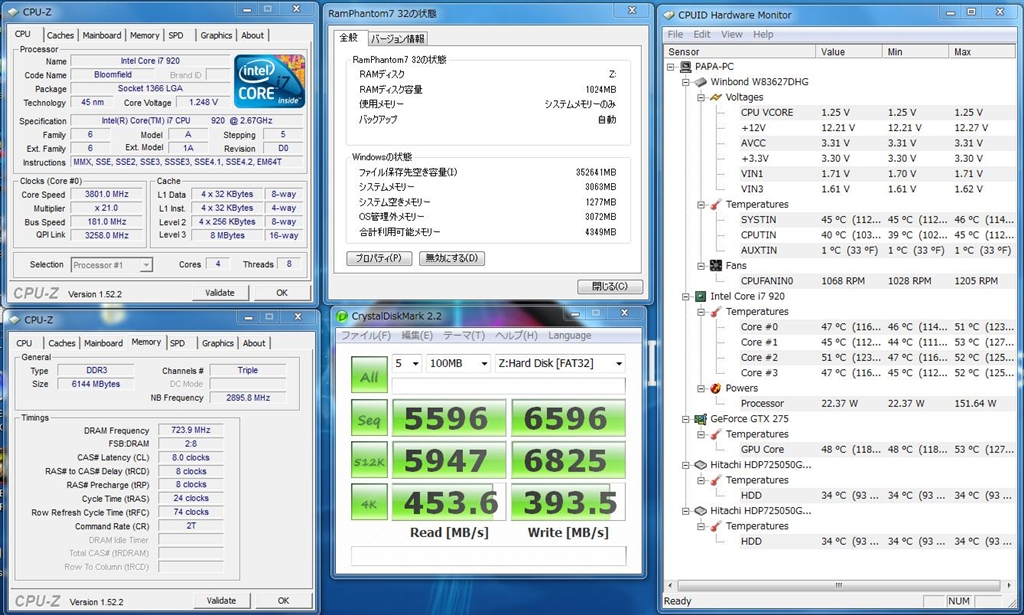The height and width of the screenshot is (615, 1024).
Task: Click the Winbond W83627DHG chip icon
Action: pyautogui.click(x=701, y=82)
